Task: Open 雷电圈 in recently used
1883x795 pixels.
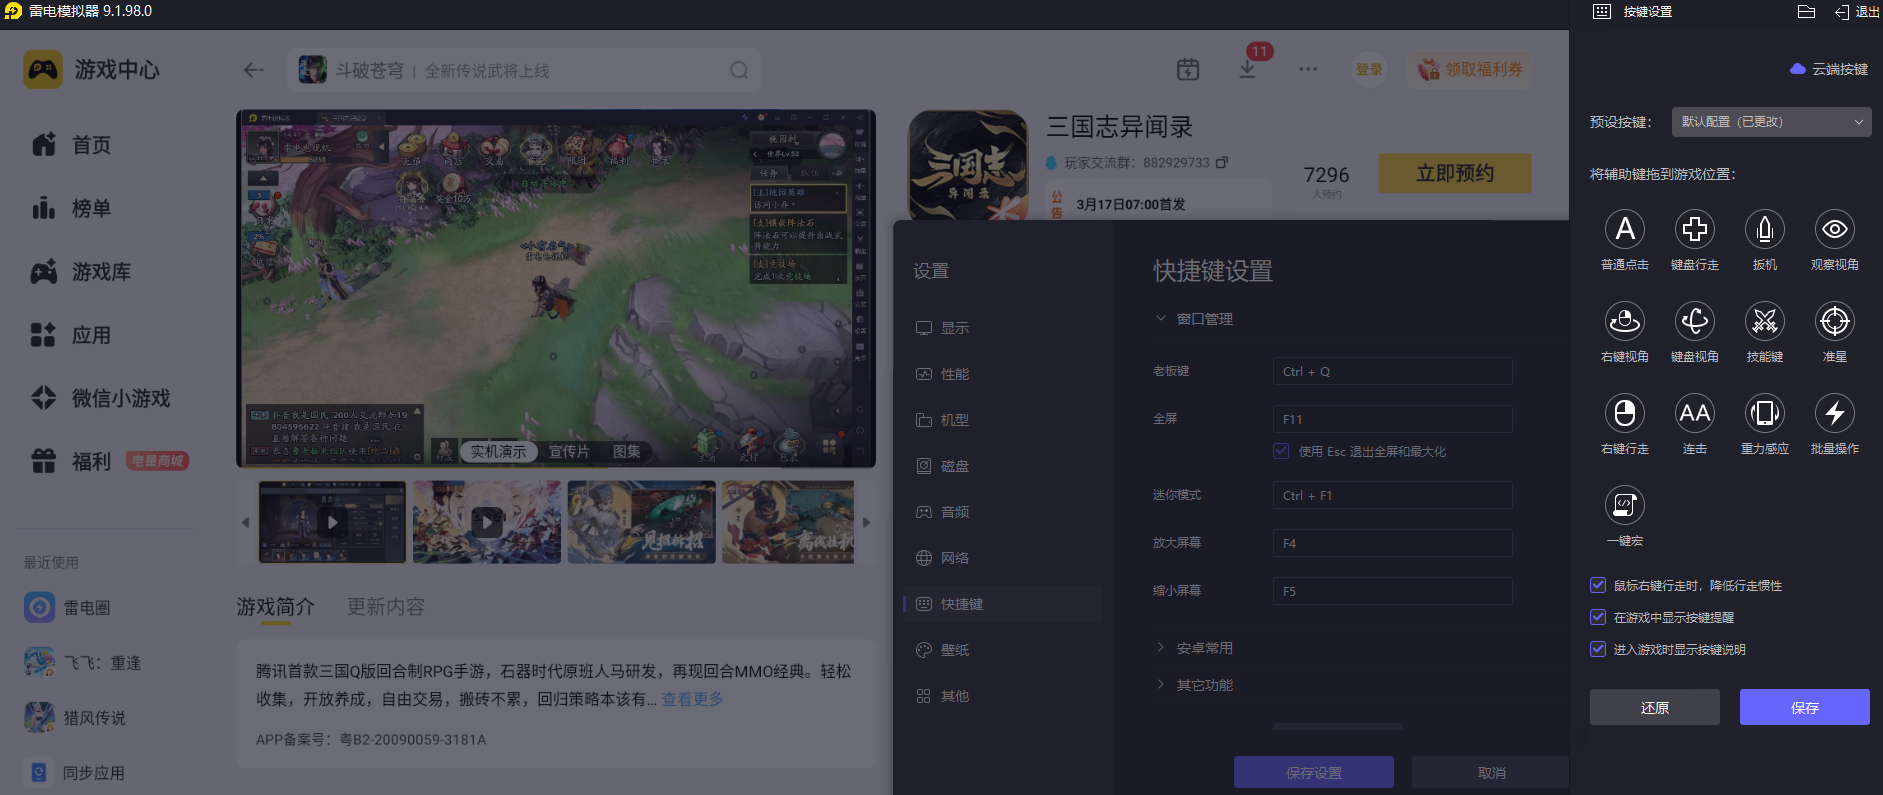Action: point(68,607)
